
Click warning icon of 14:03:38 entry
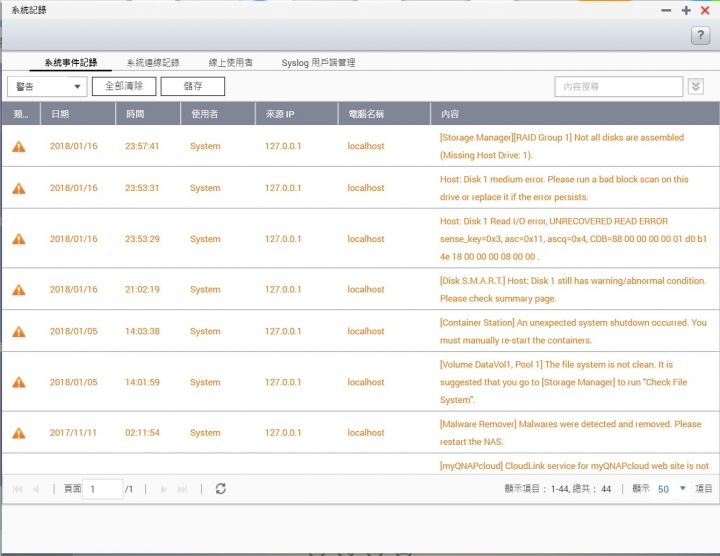18,331
